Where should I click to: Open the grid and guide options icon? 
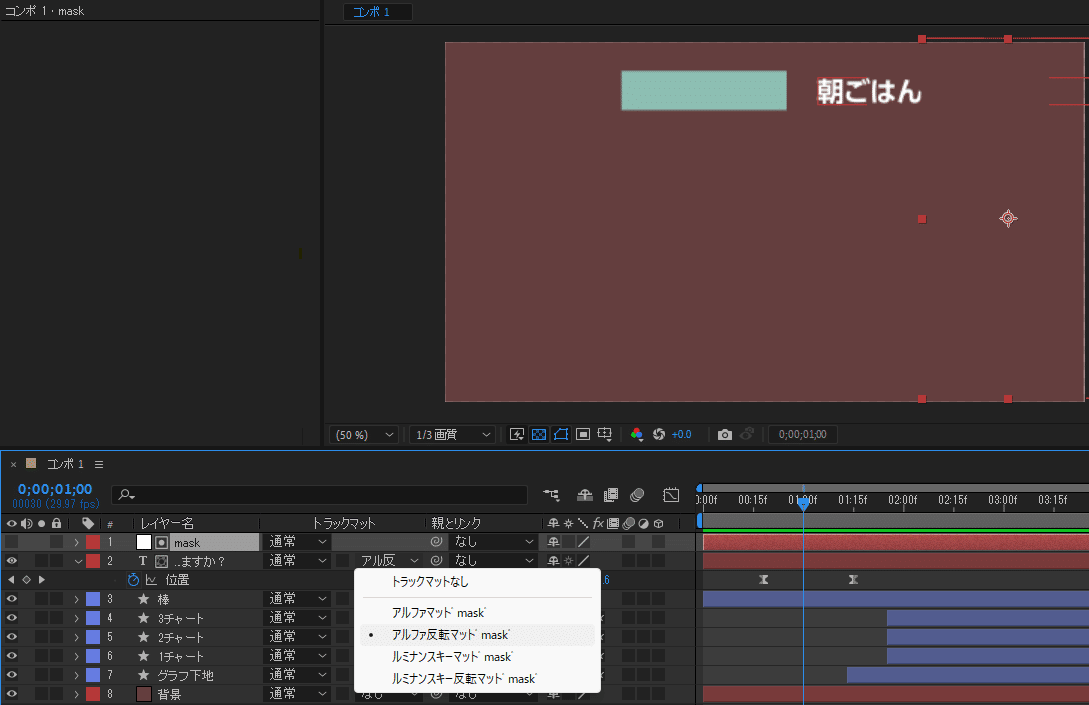605,434
